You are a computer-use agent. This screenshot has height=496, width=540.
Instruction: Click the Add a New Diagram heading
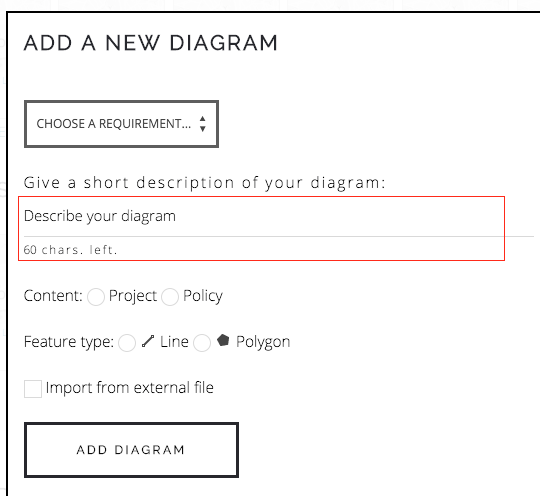[x=150, y=43]
